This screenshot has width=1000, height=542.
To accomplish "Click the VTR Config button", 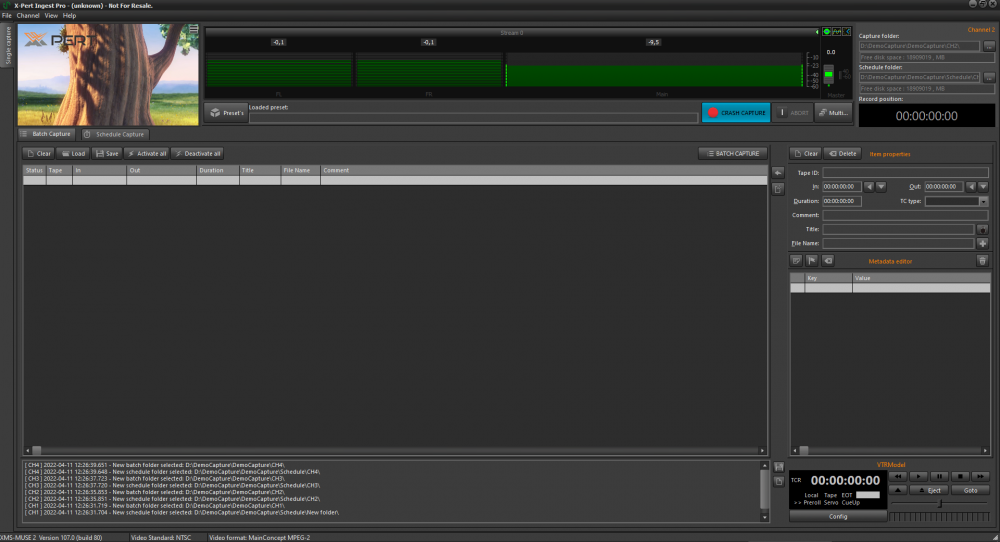I will click(837, 516).
